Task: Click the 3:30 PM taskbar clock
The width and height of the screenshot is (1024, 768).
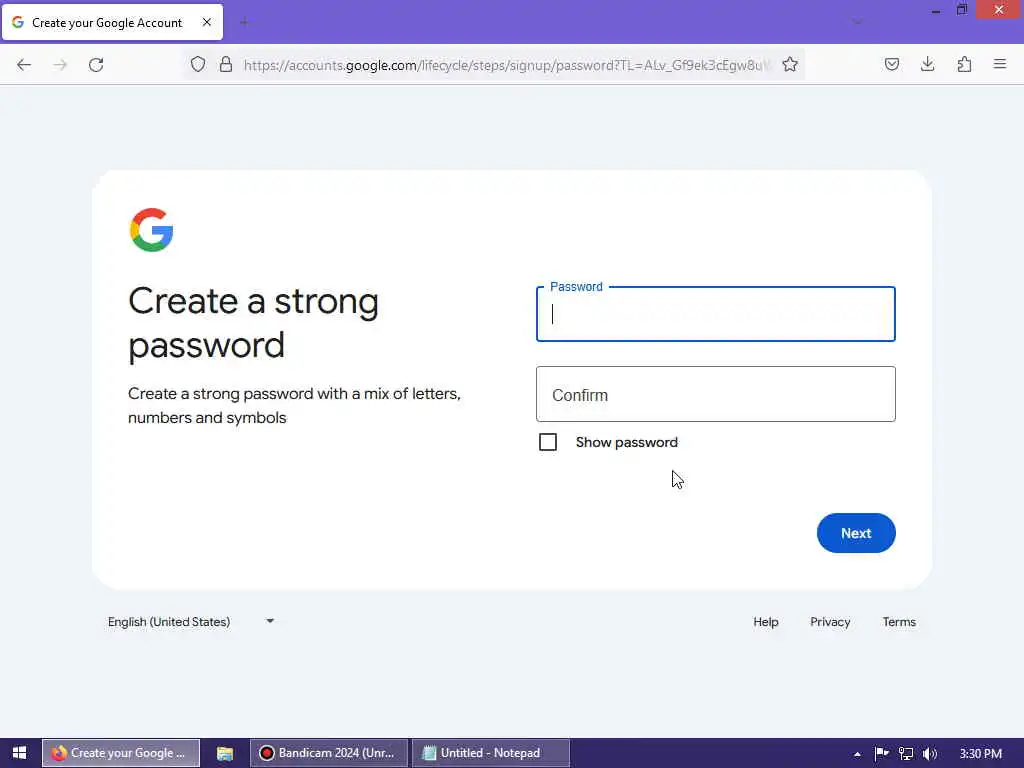Action: (980, 754)
